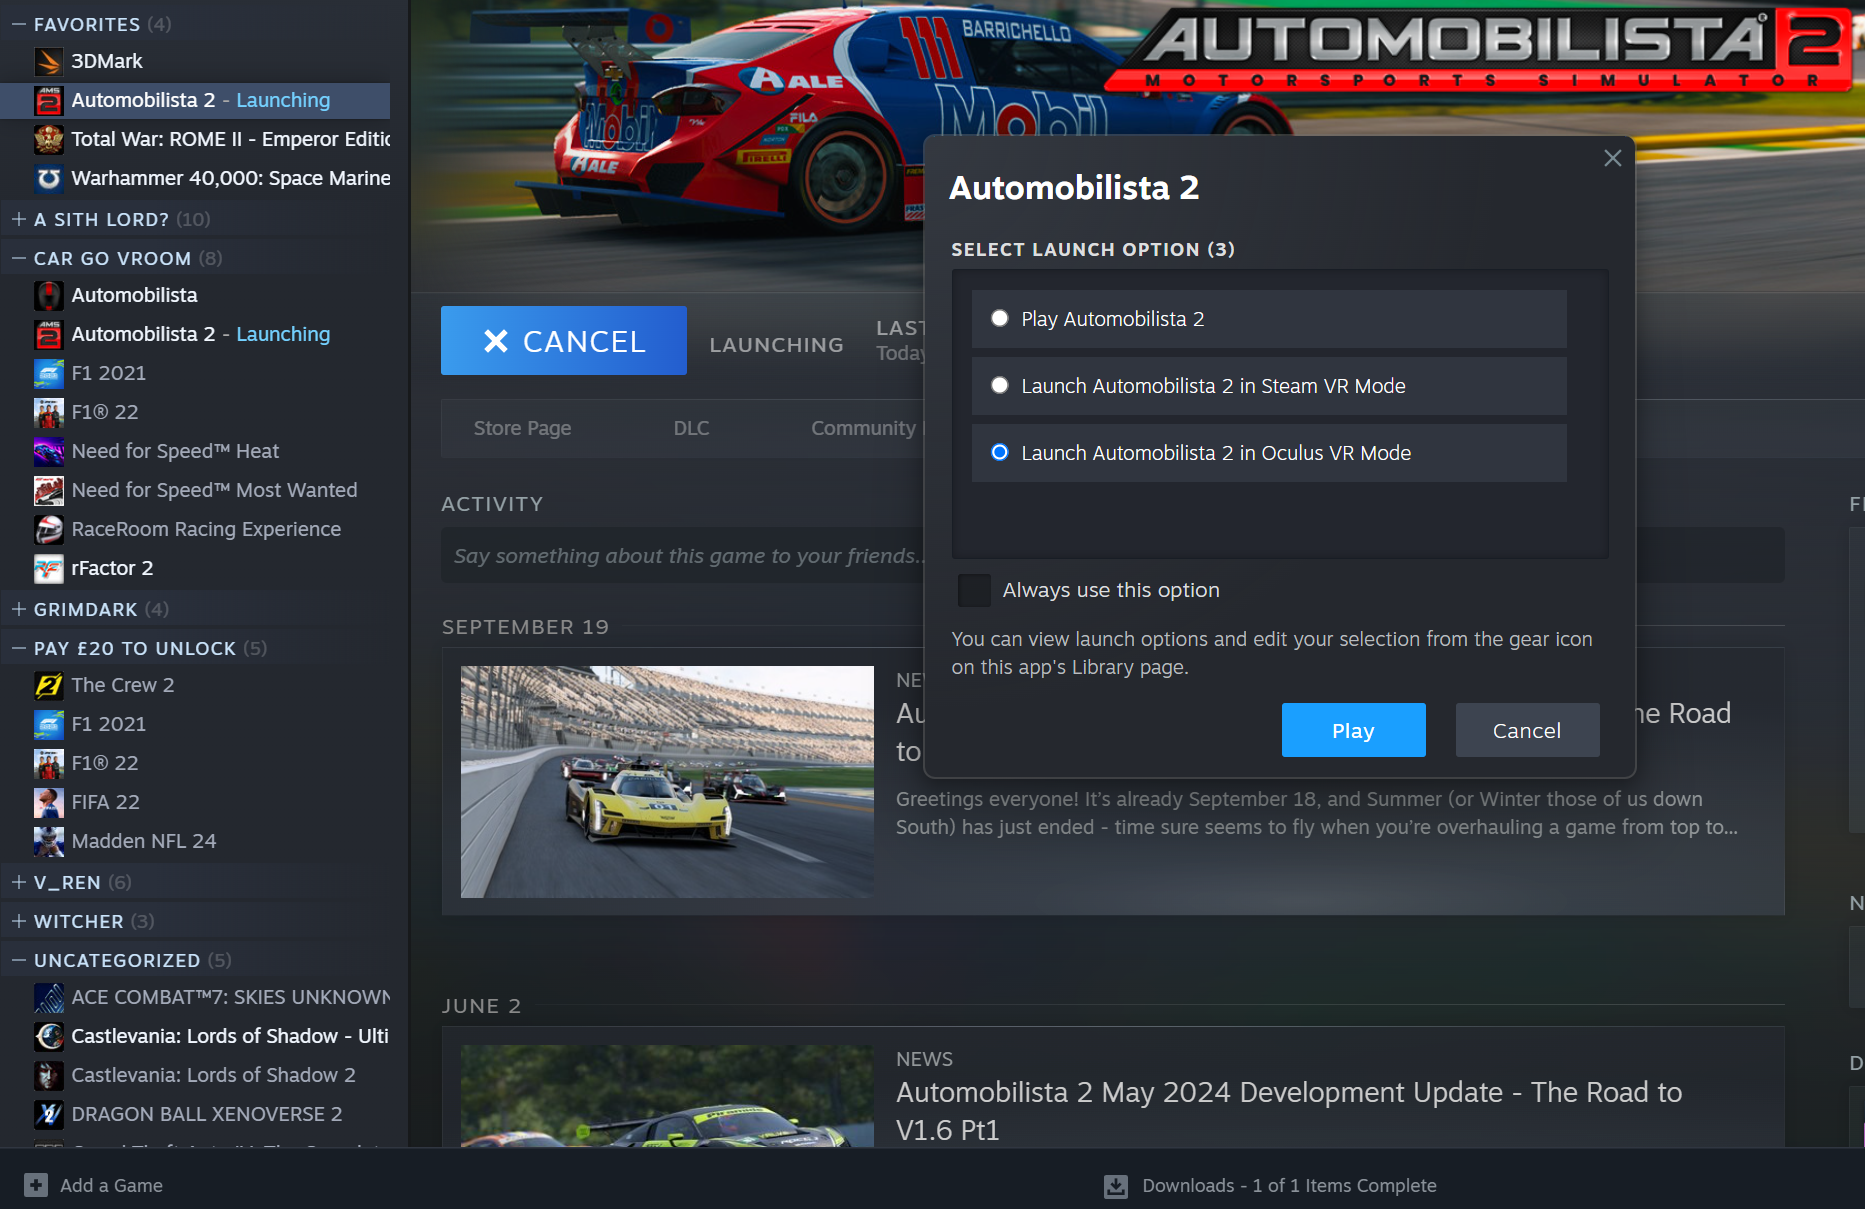This screenshot has height=1209, width=1865.
Task: Click the RaceRoom Racing Experience icon
Action: coord(48,530)
